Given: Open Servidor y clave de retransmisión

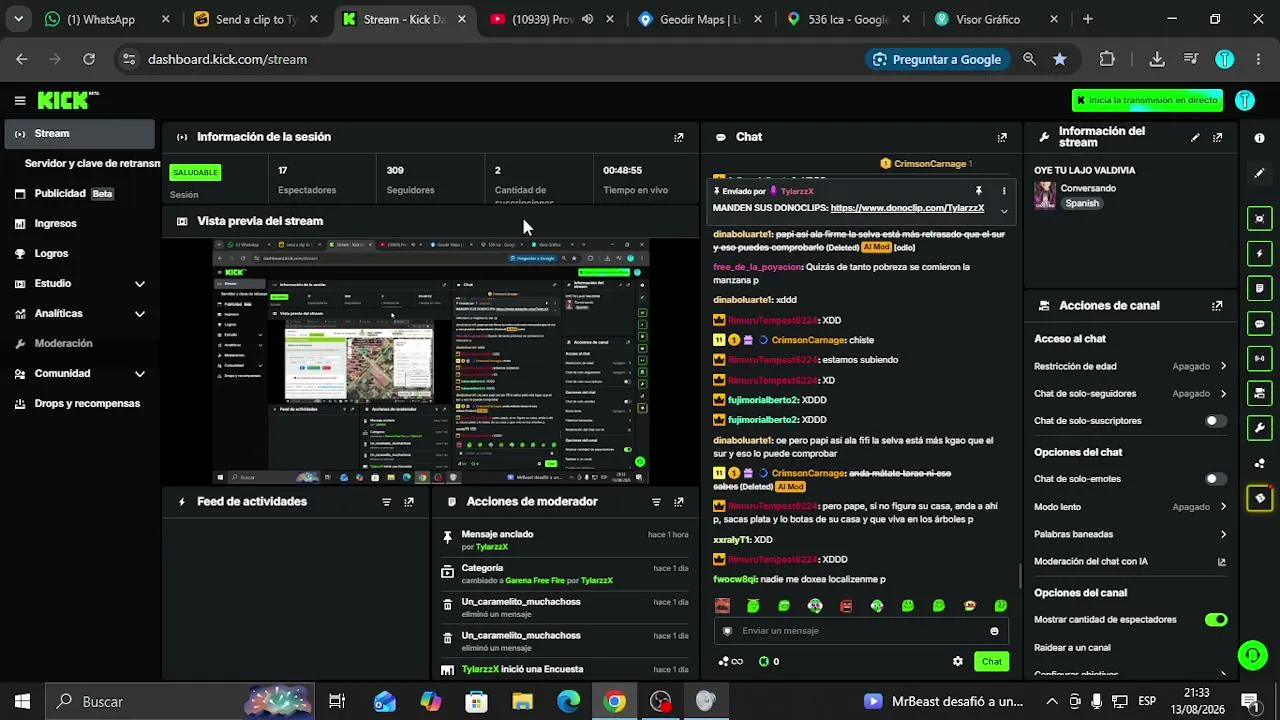Looking at the screenshot, I should click(x=92, y=163).
